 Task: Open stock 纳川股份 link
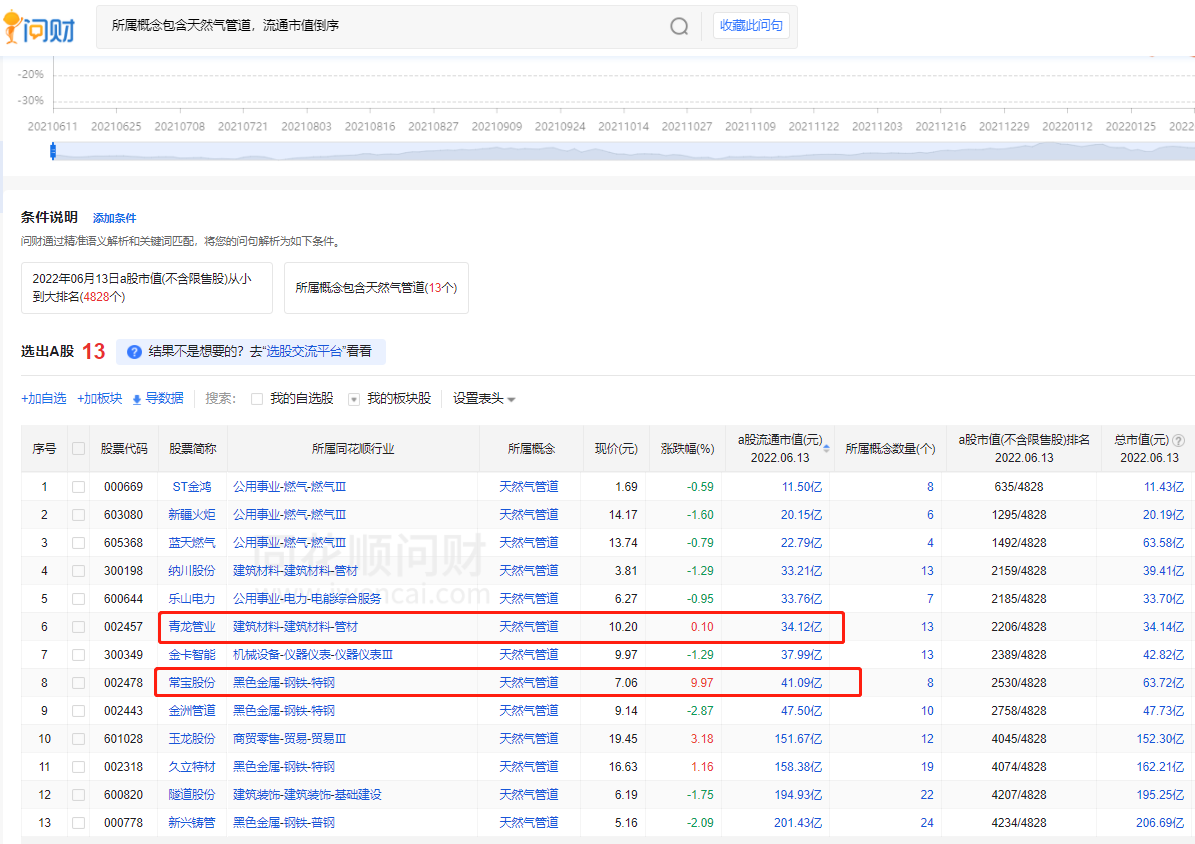(192, 570)
